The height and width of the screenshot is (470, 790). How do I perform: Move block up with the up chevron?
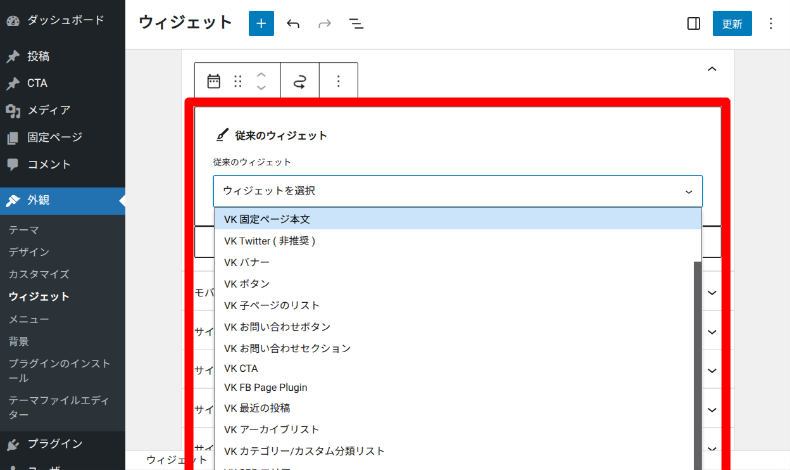[x=261, y=75]
